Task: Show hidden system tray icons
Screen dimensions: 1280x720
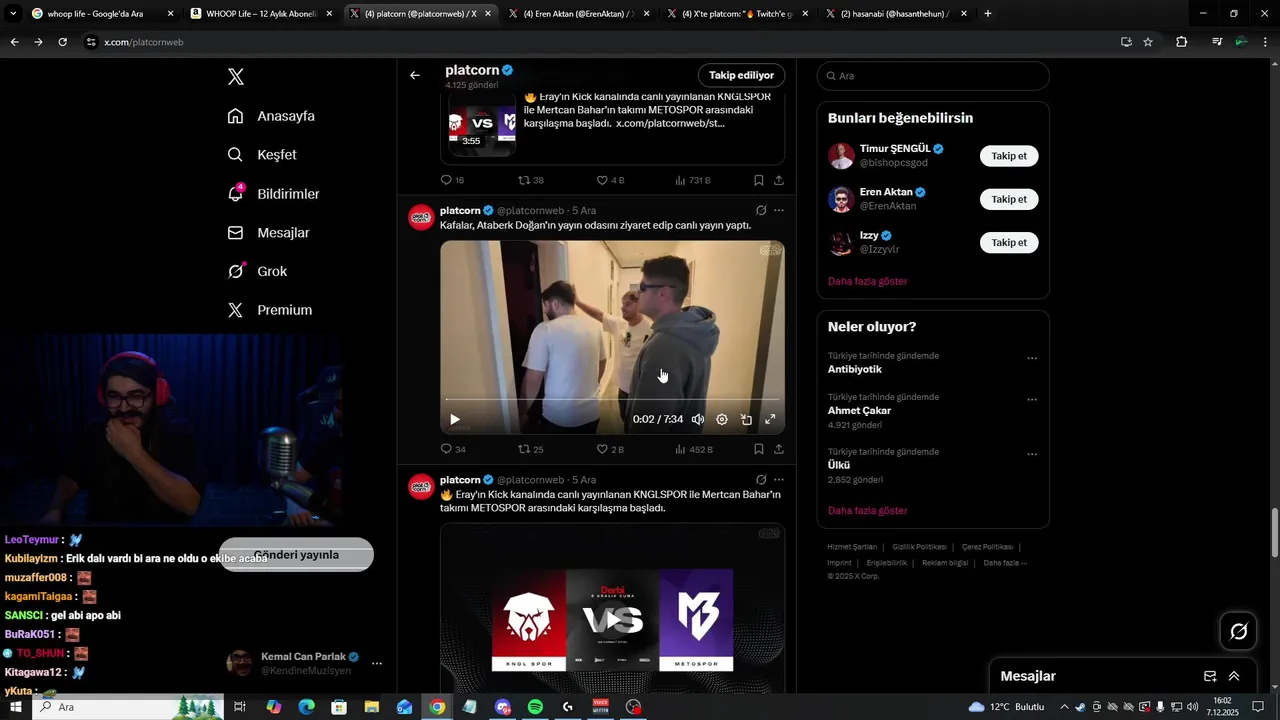Action: pos(1064,707)
